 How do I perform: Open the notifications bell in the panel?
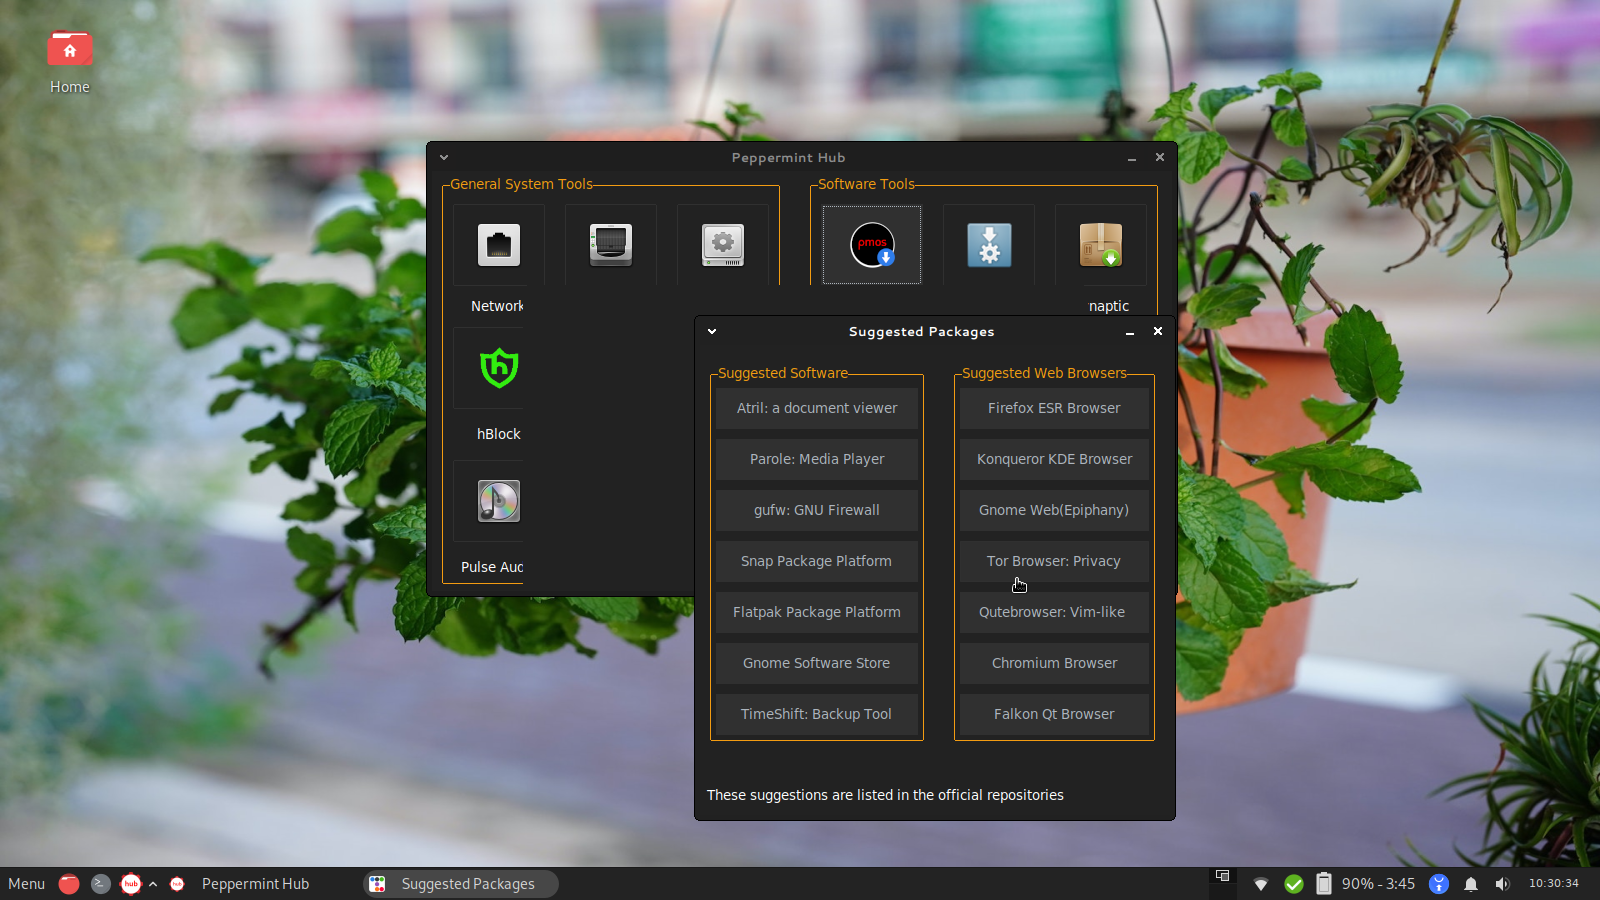(x=1471, y=884)
